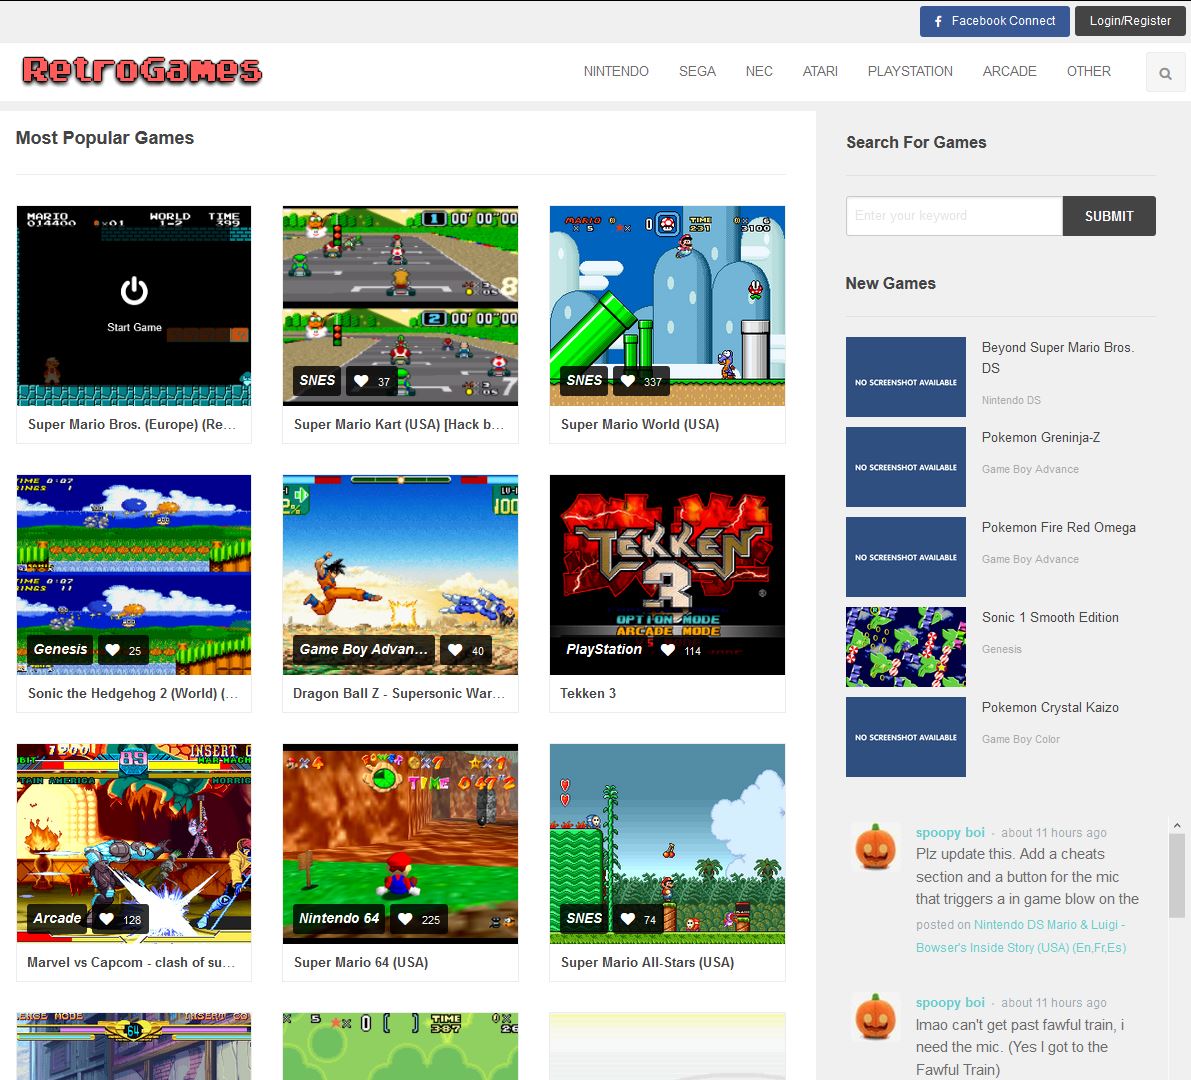Open Super Mario World (USA) title link
The height and width of the screenshot is (1080, 1191).
pos(640,425)
